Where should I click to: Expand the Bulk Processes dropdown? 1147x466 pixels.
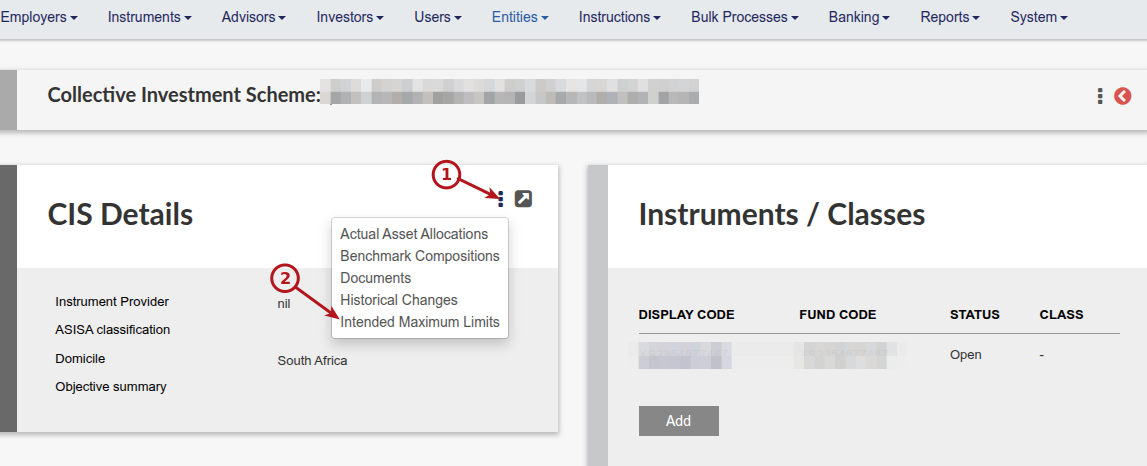click(745, 17)
